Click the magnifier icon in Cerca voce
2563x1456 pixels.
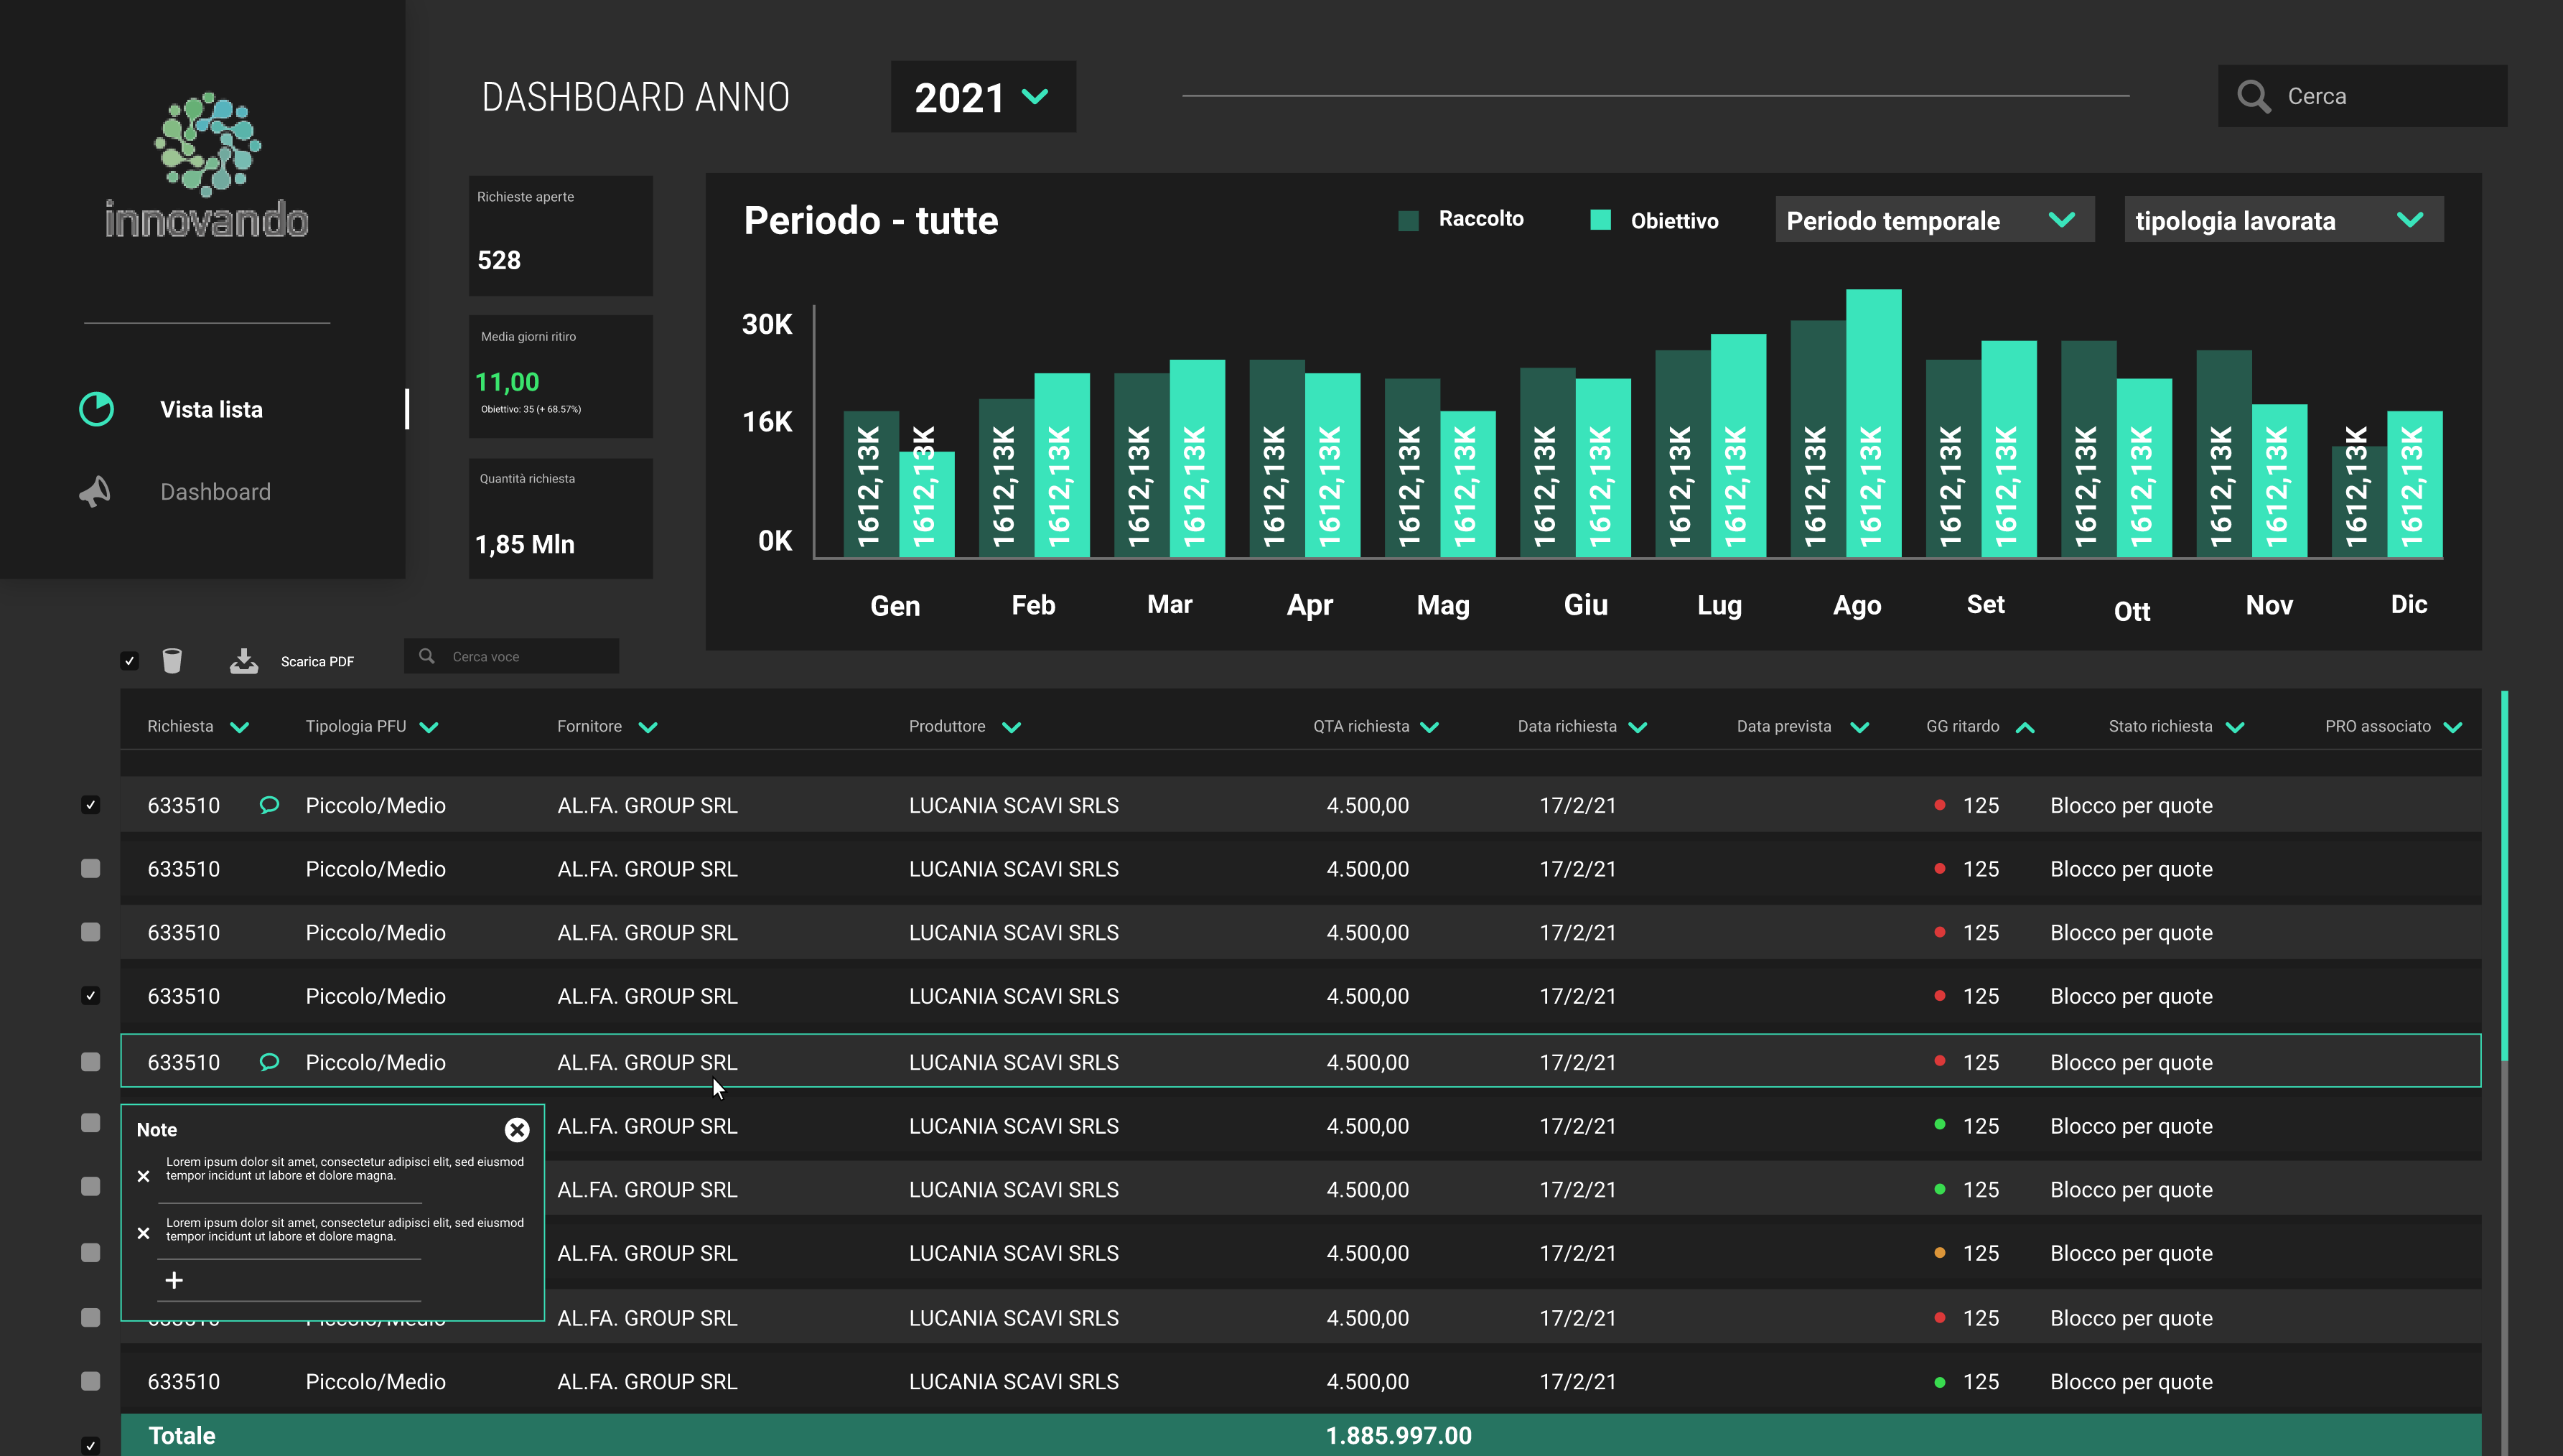click(x=427, y=656)
